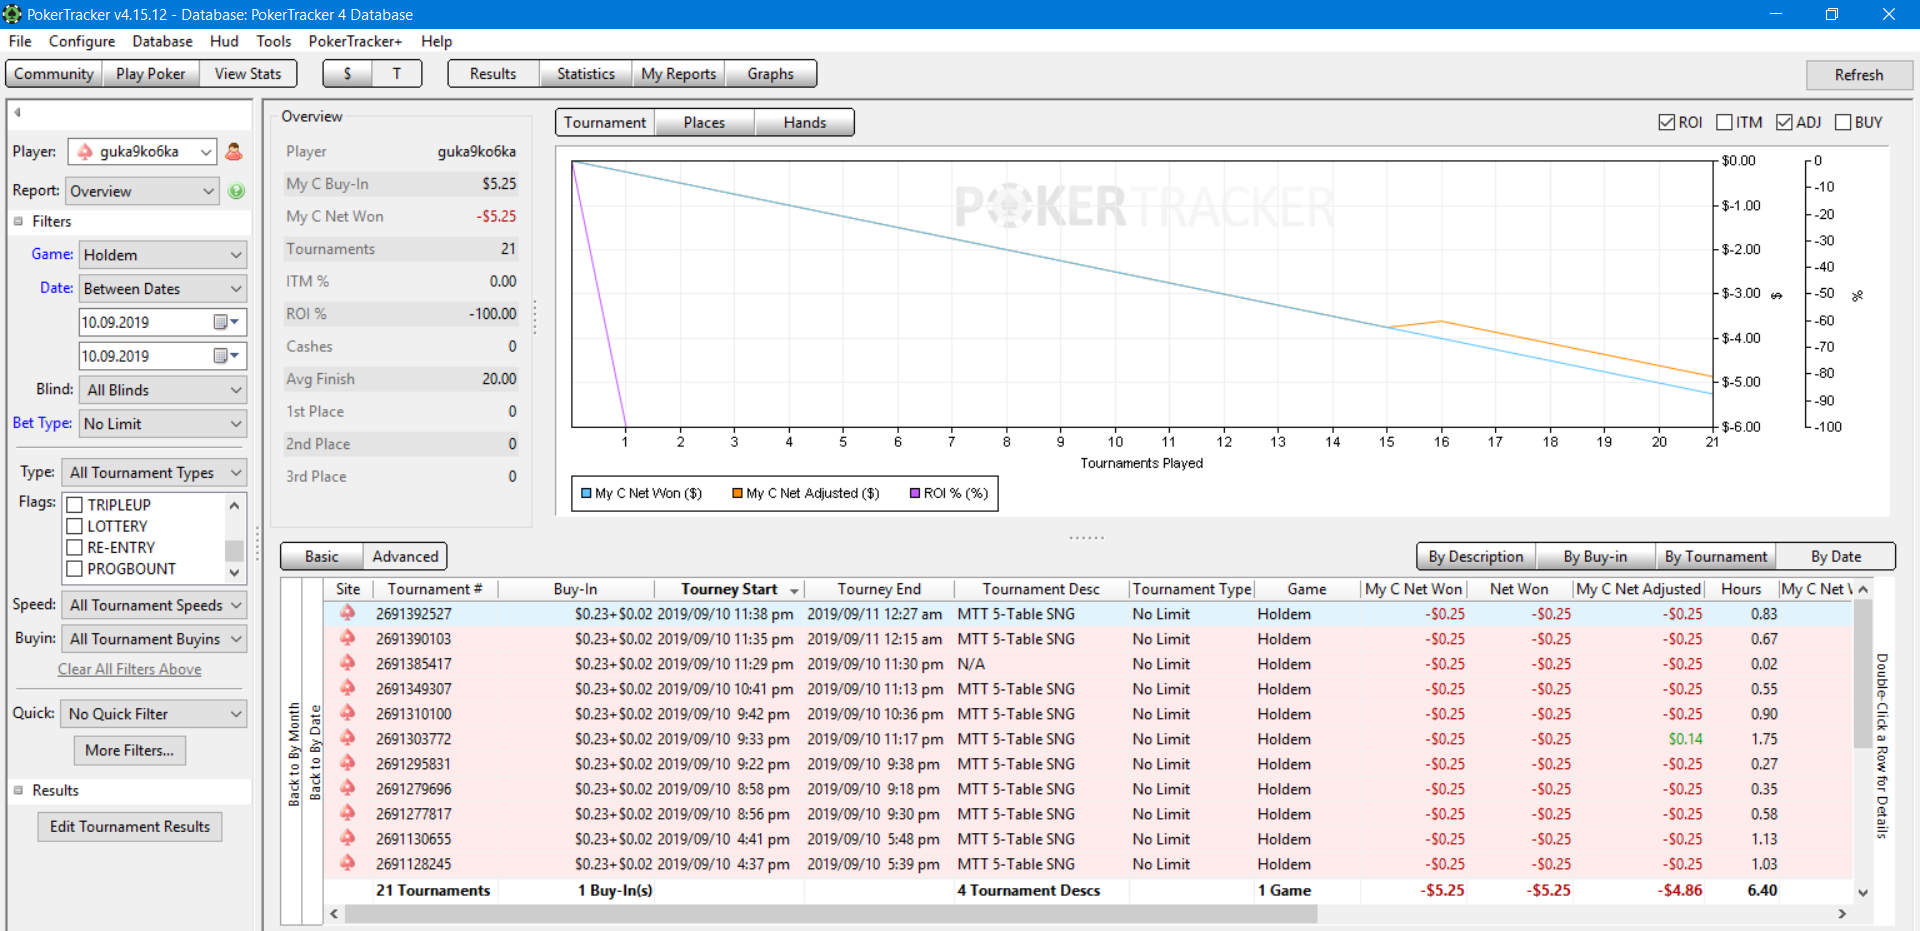The width and height of the screenshot is (1920, 931).
Task: Click site icon for tournament 2691279696
Action: (347, 788)
